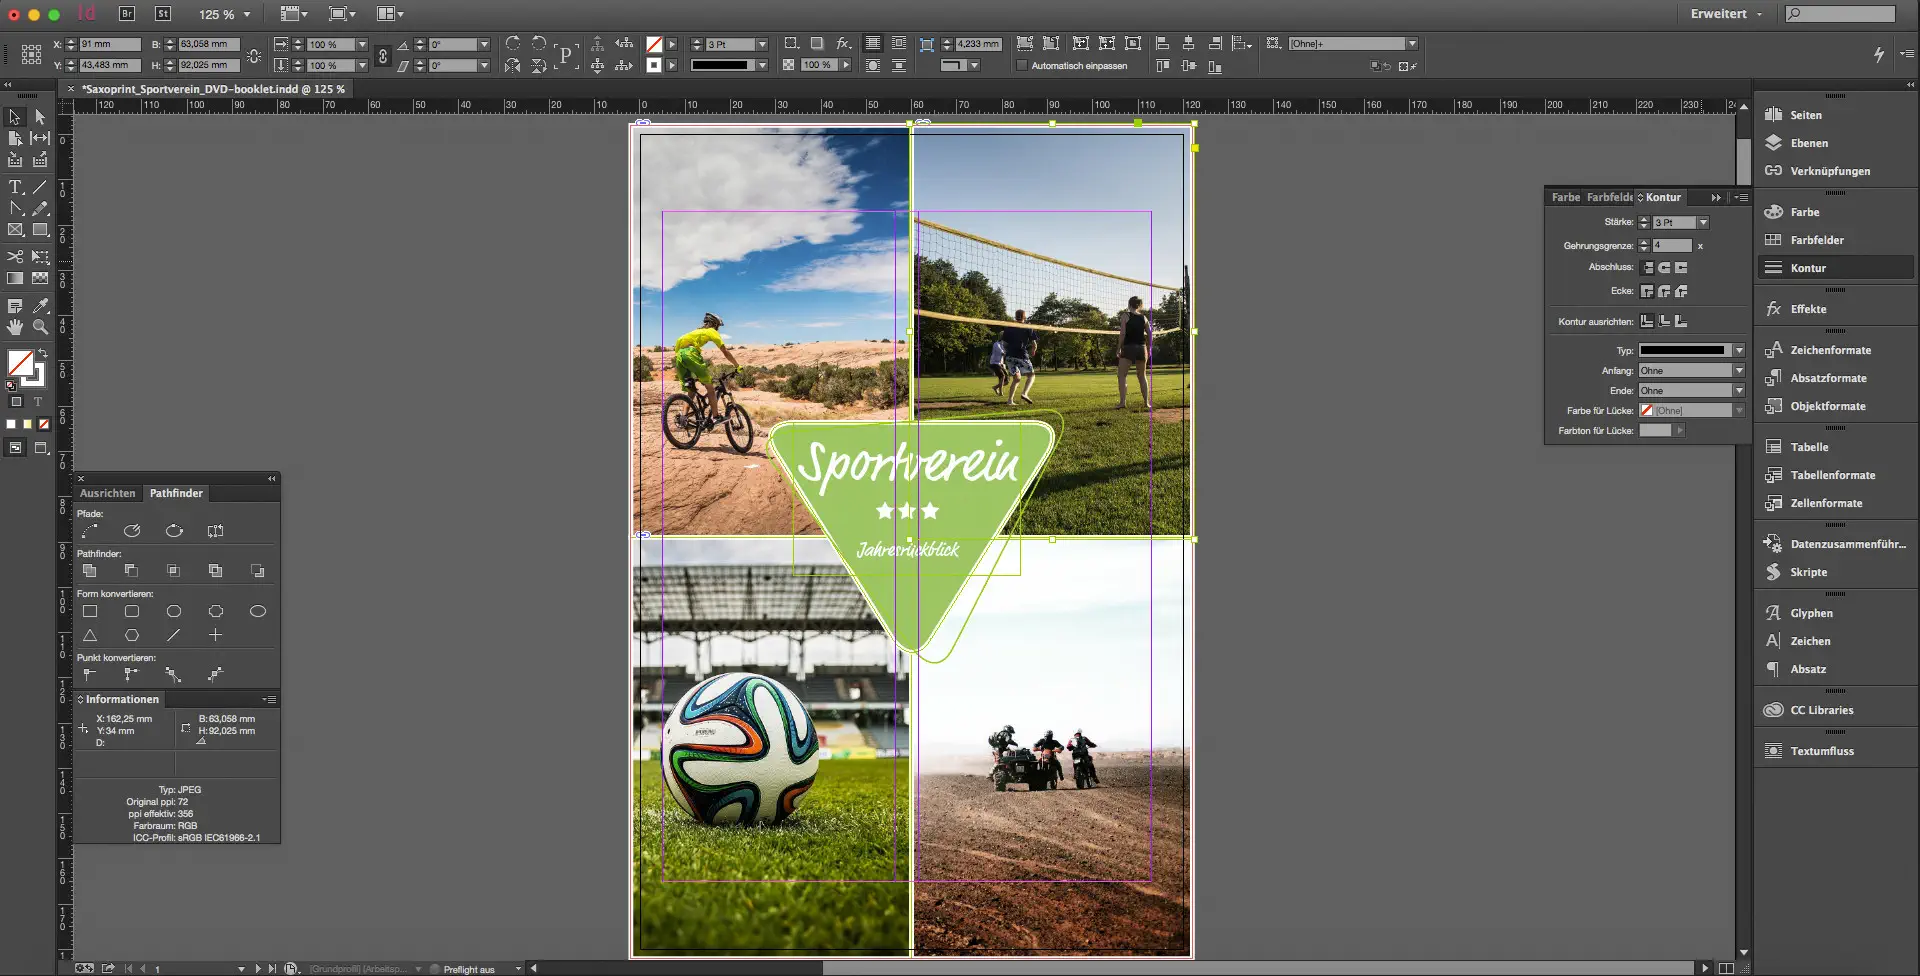Convert shape to triangle in Pathfinder
1920x976 pixels.
pyautogui.click(x=90, y=636)
